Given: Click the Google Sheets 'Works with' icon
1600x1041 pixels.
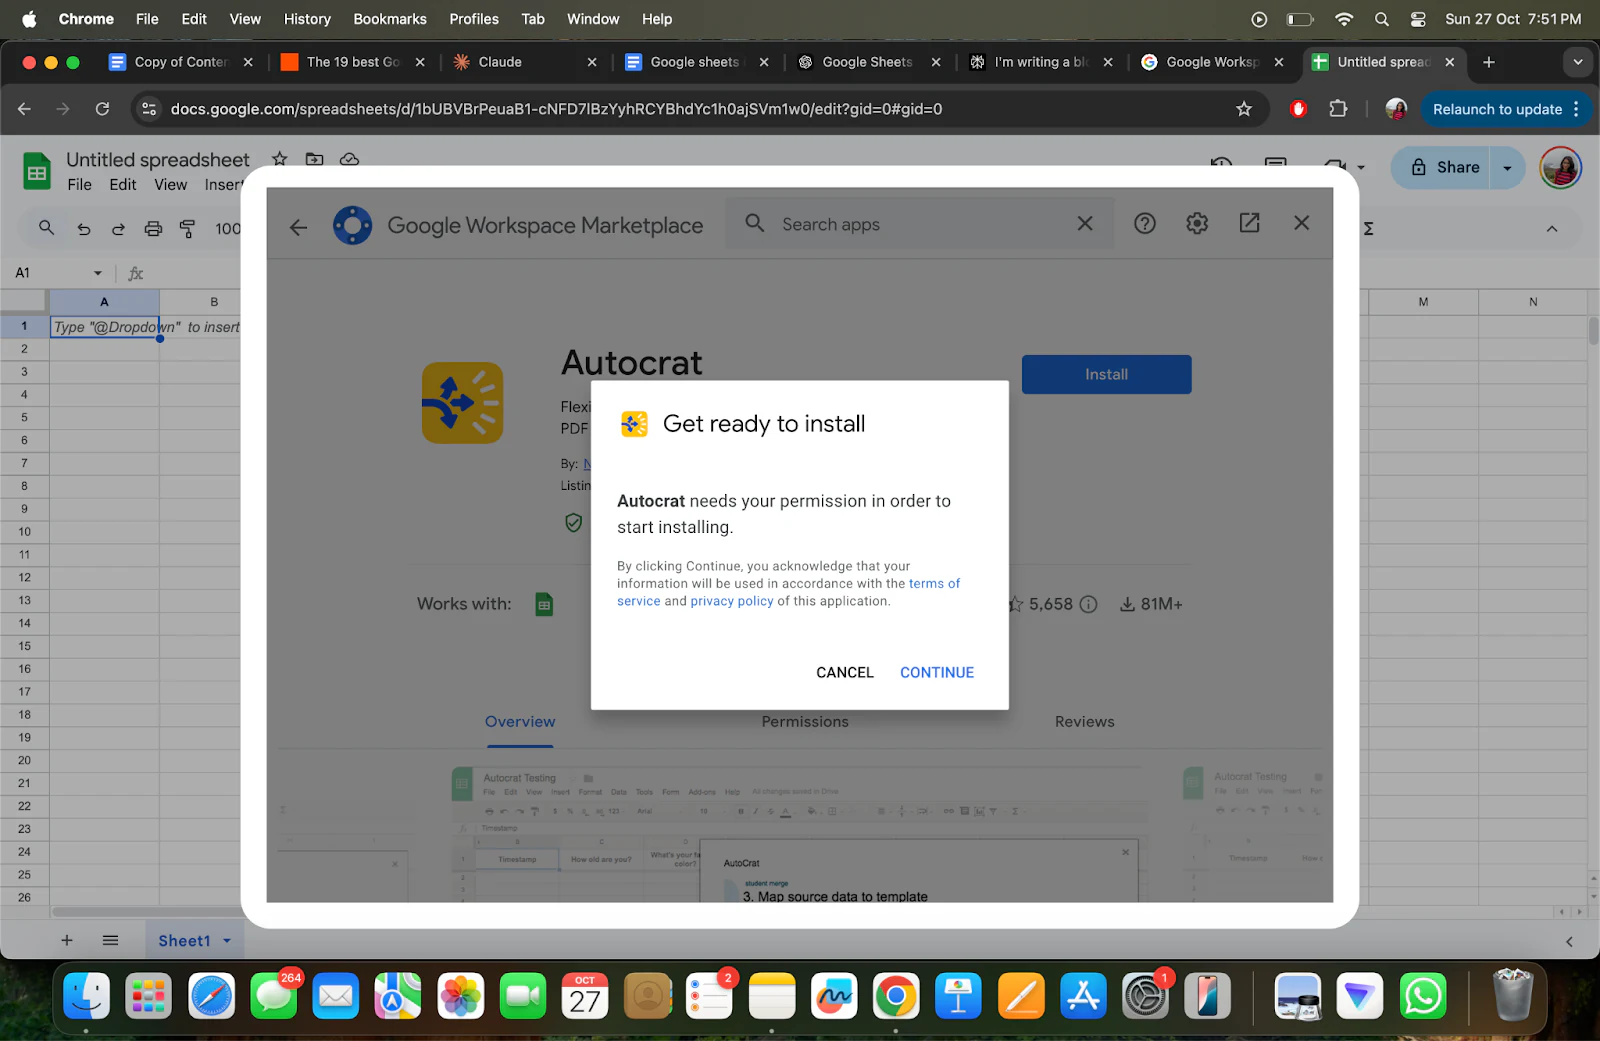Looking at the screenshot, I should coord(544,604).
